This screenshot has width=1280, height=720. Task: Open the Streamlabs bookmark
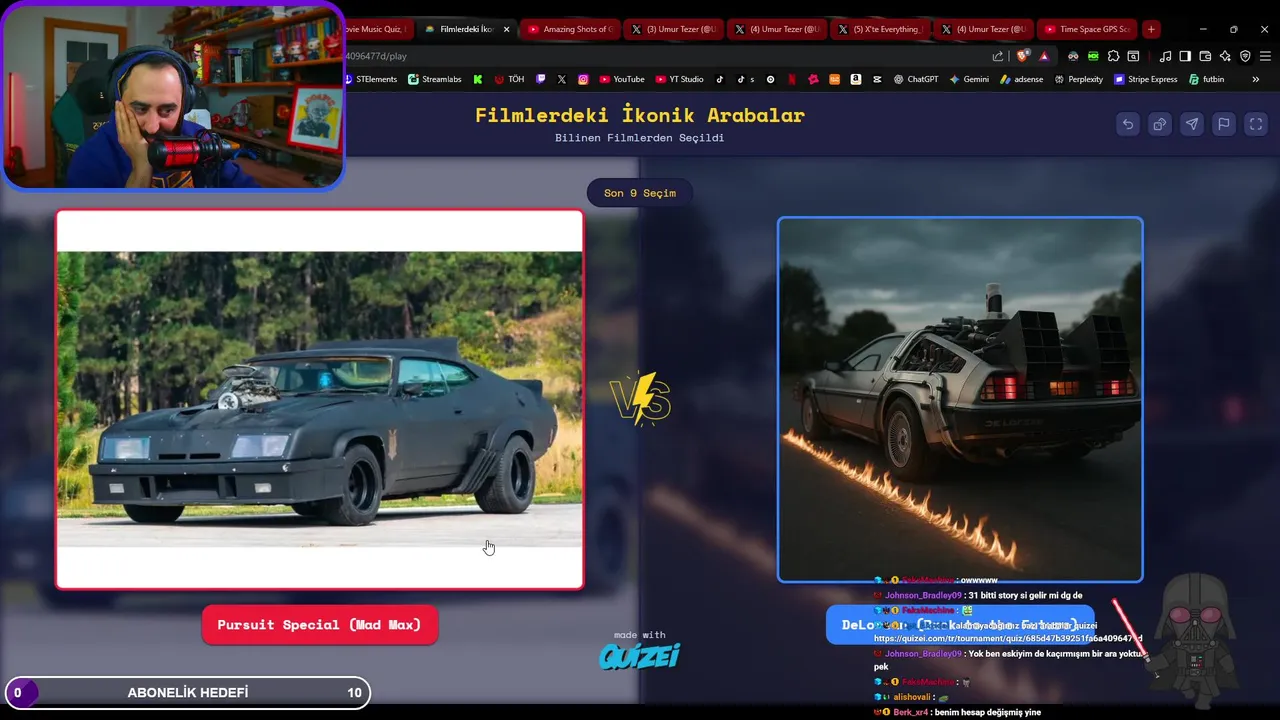[x=434, y=79]
